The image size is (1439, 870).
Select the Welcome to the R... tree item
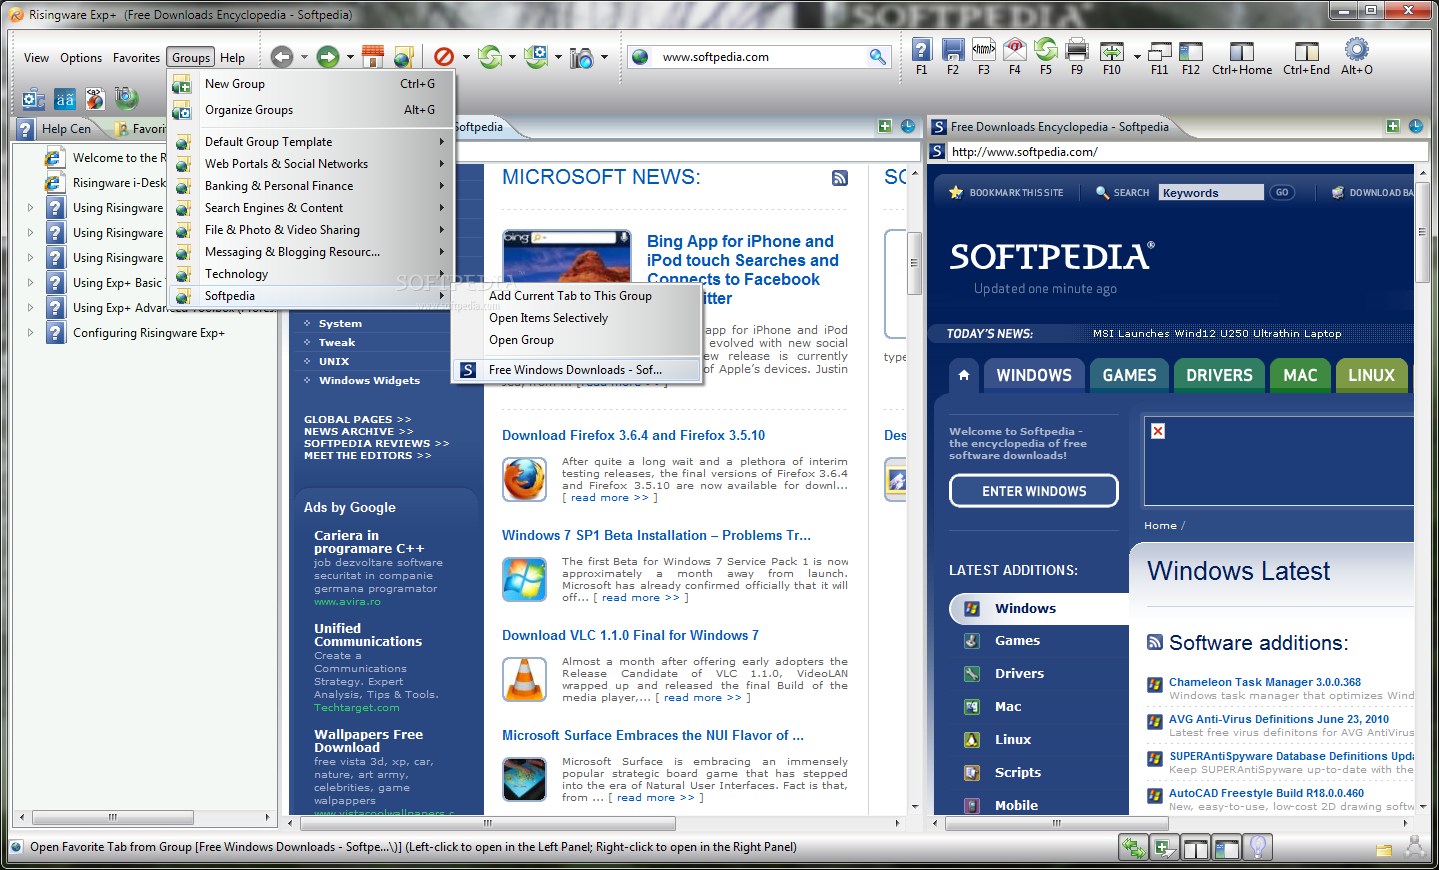[119, 158]
